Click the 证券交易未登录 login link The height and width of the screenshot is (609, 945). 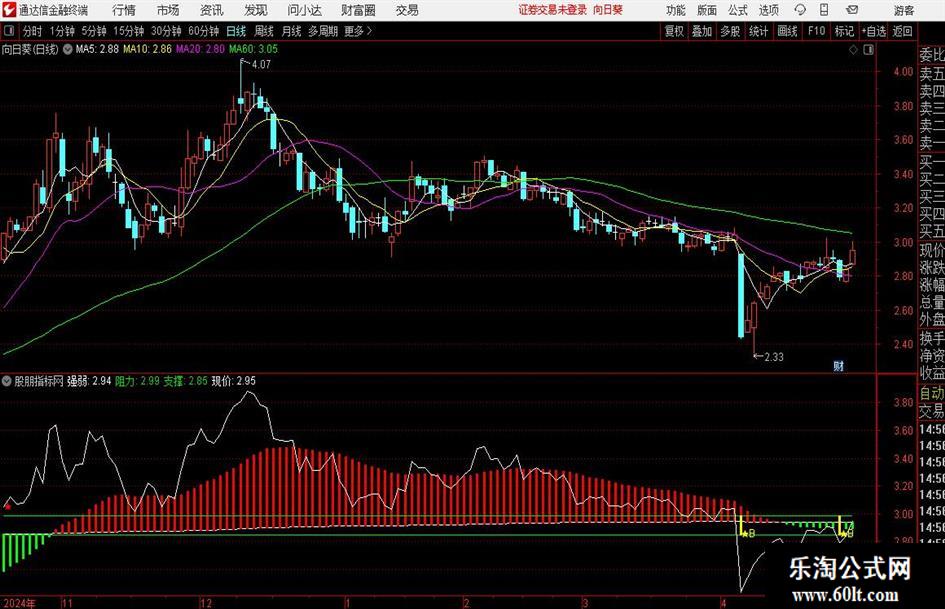[553, 10]
